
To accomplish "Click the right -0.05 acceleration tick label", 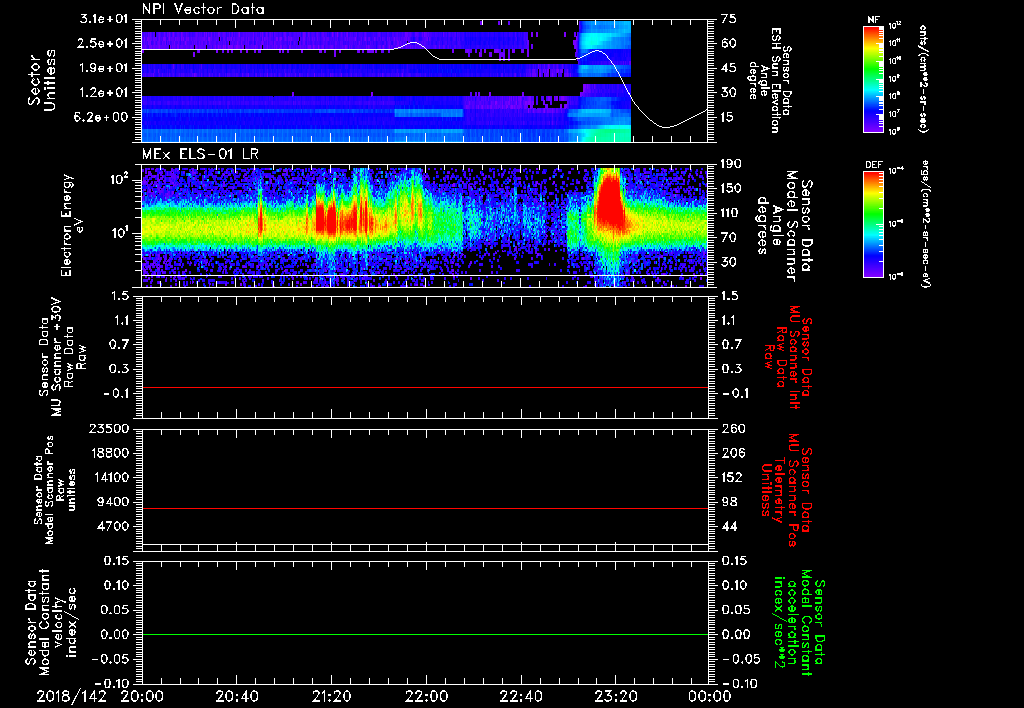I will pos(741,659).
